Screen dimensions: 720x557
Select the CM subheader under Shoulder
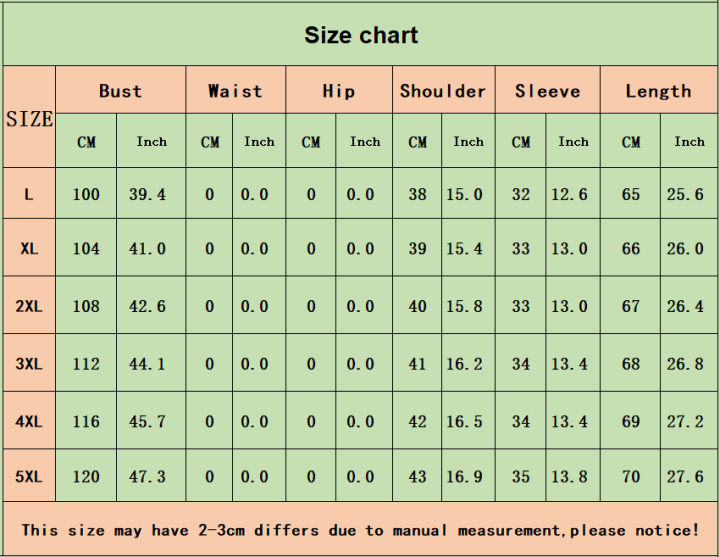click(417, 142)
